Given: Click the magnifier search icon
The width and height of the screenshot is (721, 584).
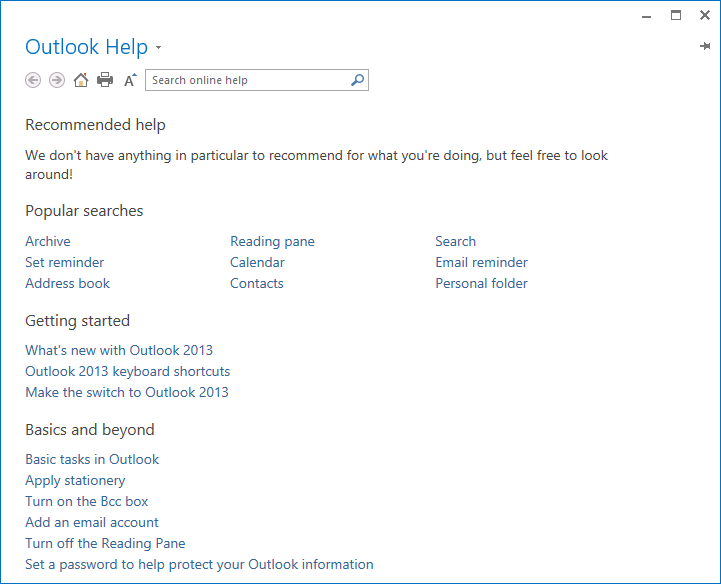Looking at the screenshot, I should click(357, 80).
